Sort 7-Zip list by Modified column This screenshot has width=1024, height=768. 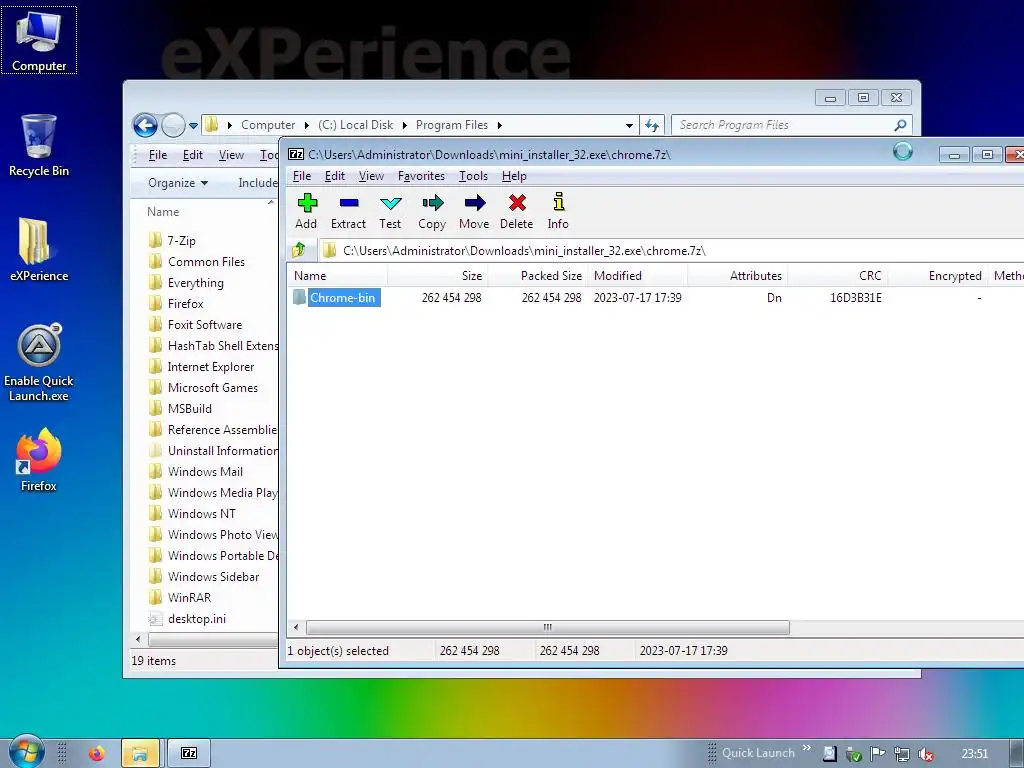637,276
